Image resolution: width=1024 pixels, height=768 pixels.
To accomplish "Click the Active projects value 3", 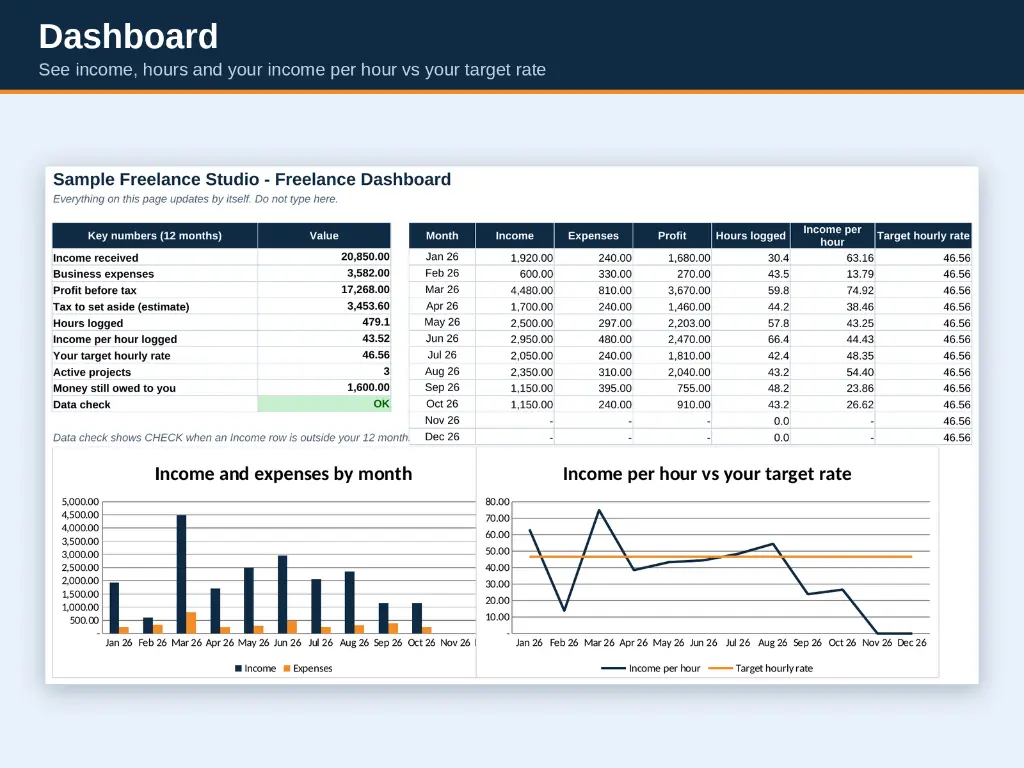I will tap(387, 372).
